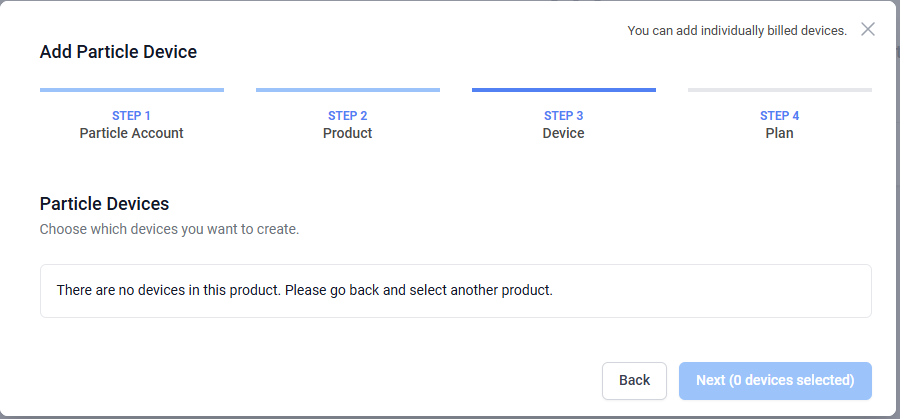Close the Add Particle Device dialog
900x419 pixels.
[x=867, y=29]
